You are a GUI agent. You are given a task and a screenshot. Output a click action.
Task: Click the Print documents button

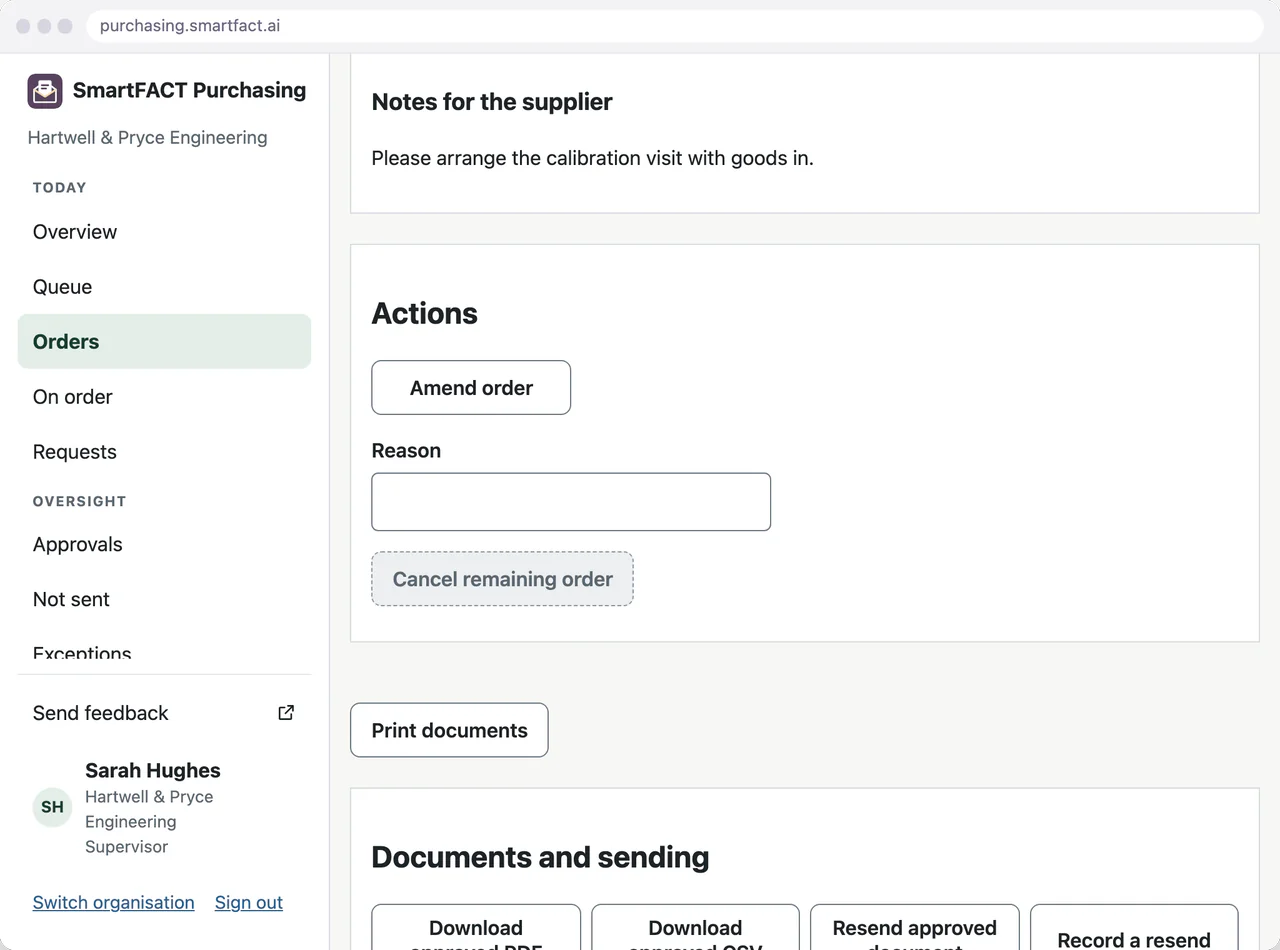tap(449, 731)
